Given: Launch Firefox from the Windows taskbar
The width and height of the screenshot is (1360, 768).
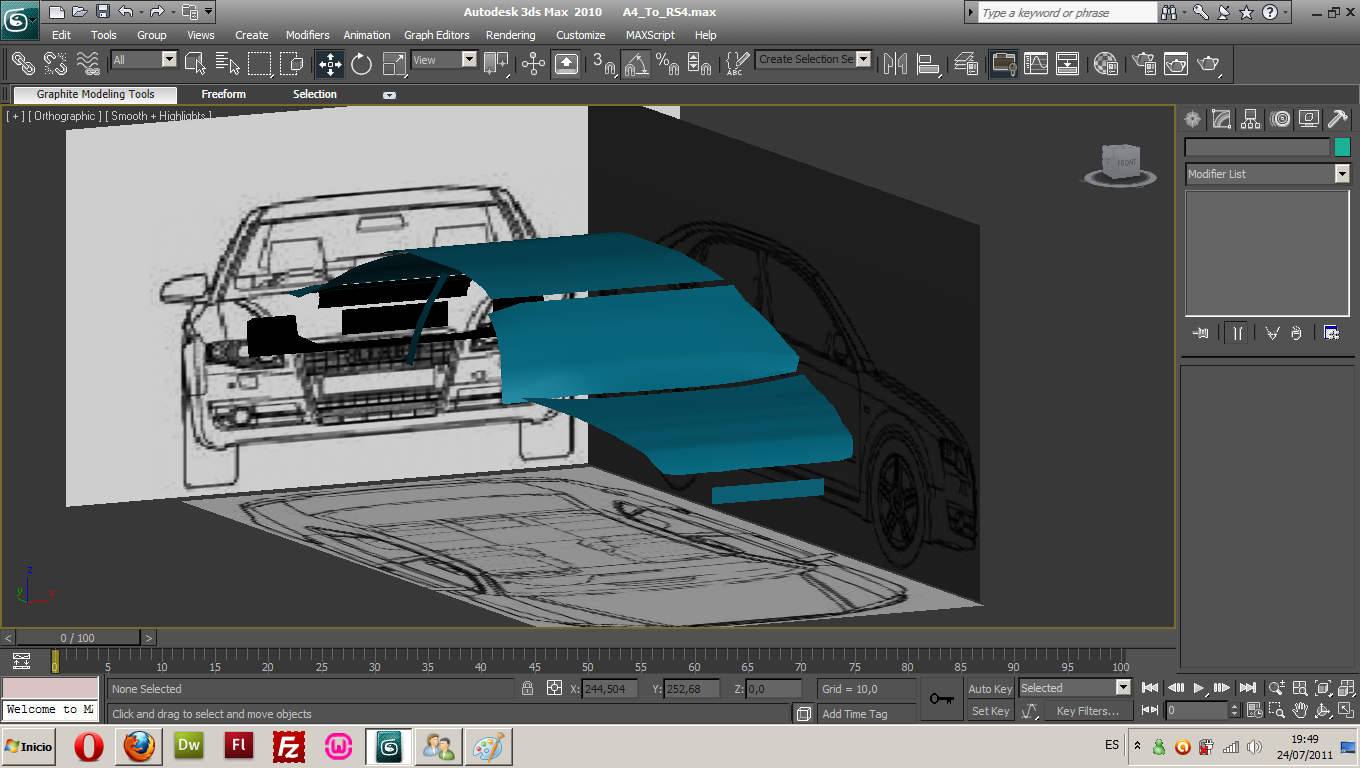Looking at the screenshot, I should (x=141, y=746).
